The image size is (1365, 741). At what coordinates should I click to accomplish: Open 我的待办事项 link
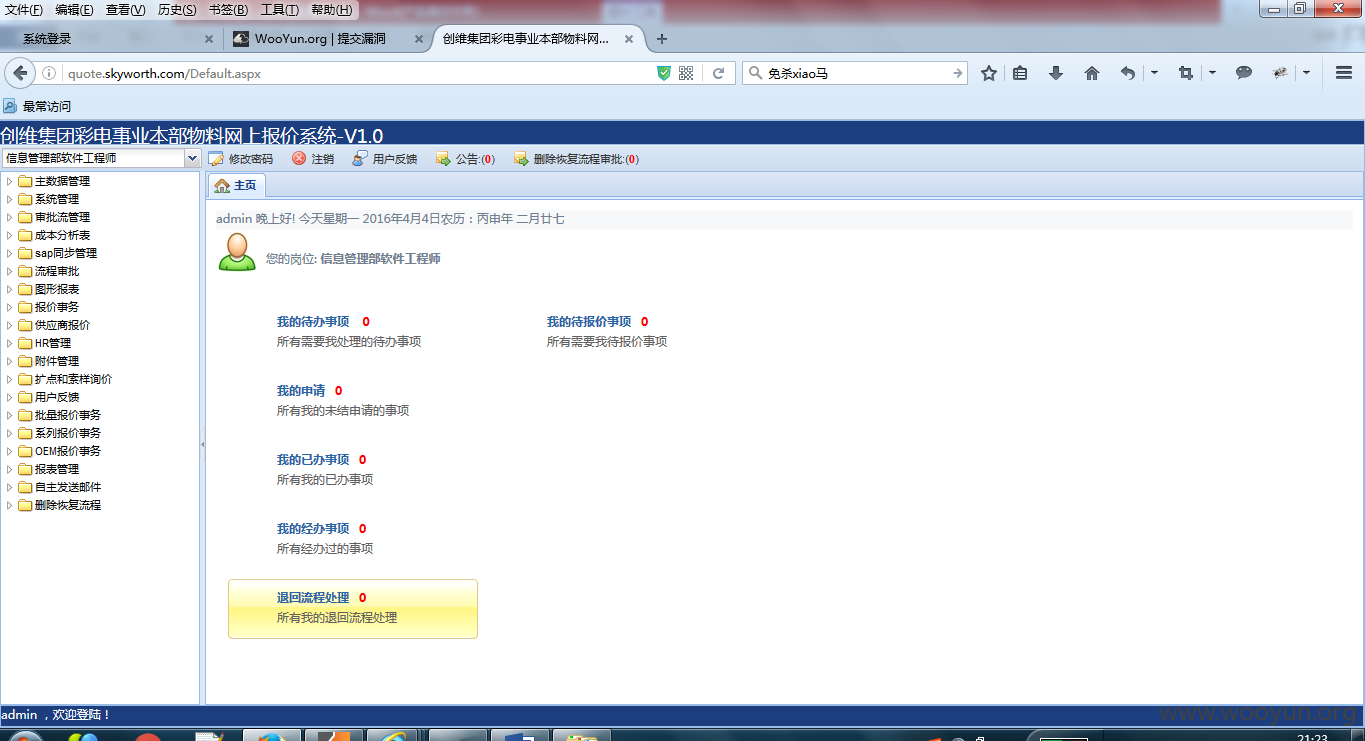tap(313, 322)
